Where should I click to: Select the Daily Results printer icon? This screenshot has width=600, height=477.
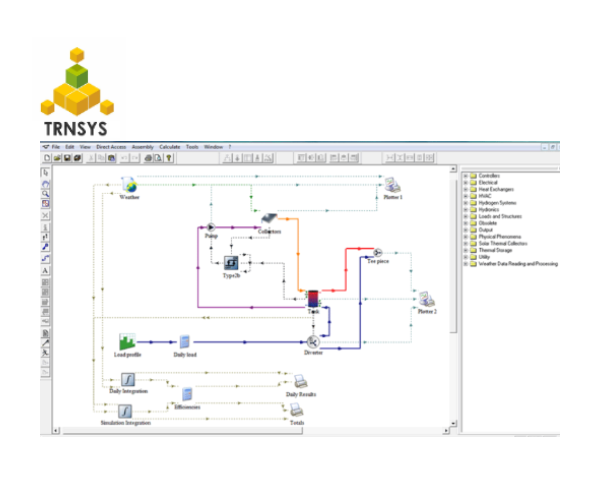(x=299, y=381)
